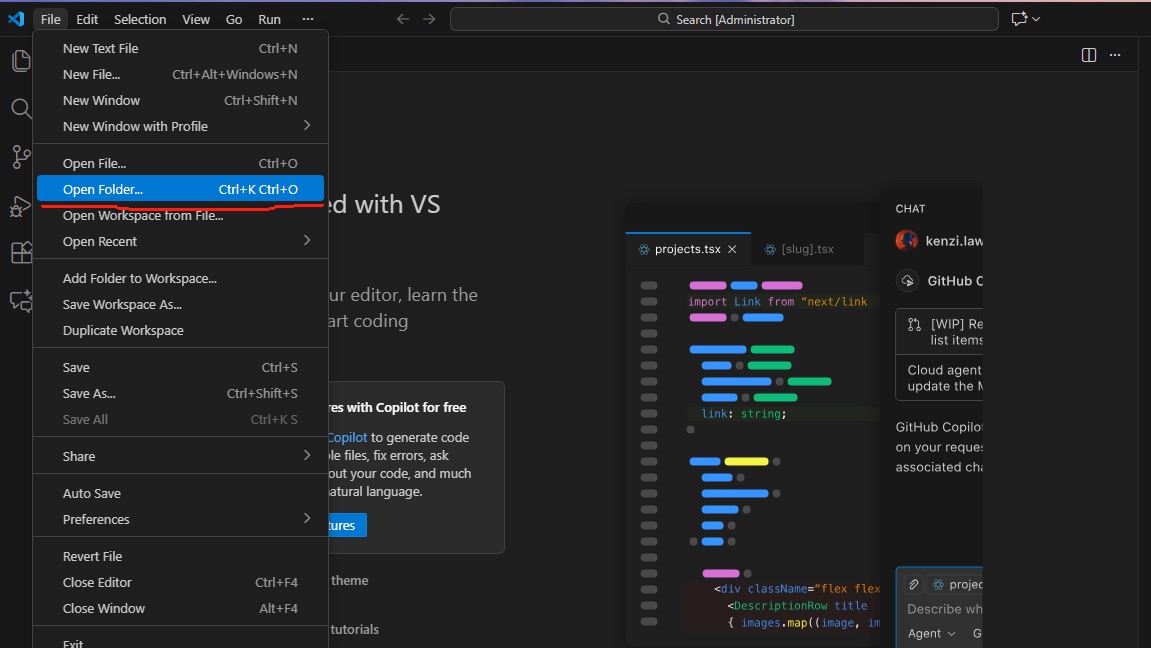Go back with left arrow
Image resolution: width=1151 pixels, height=648 pixels.
coord(402,19)
